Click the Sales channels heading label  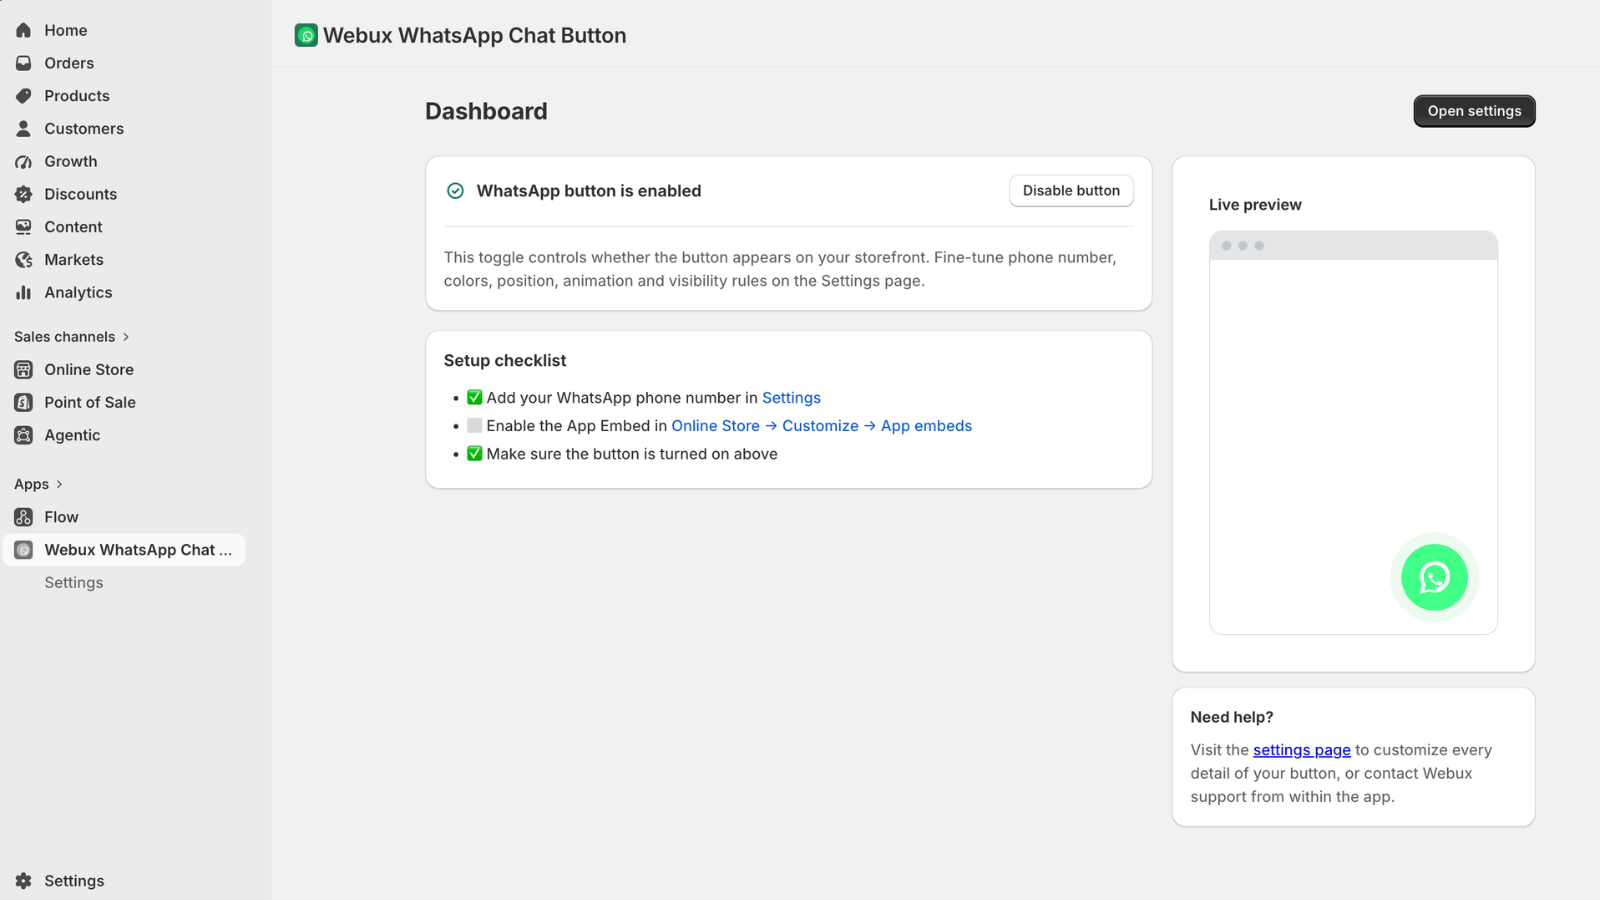[65, 337]
